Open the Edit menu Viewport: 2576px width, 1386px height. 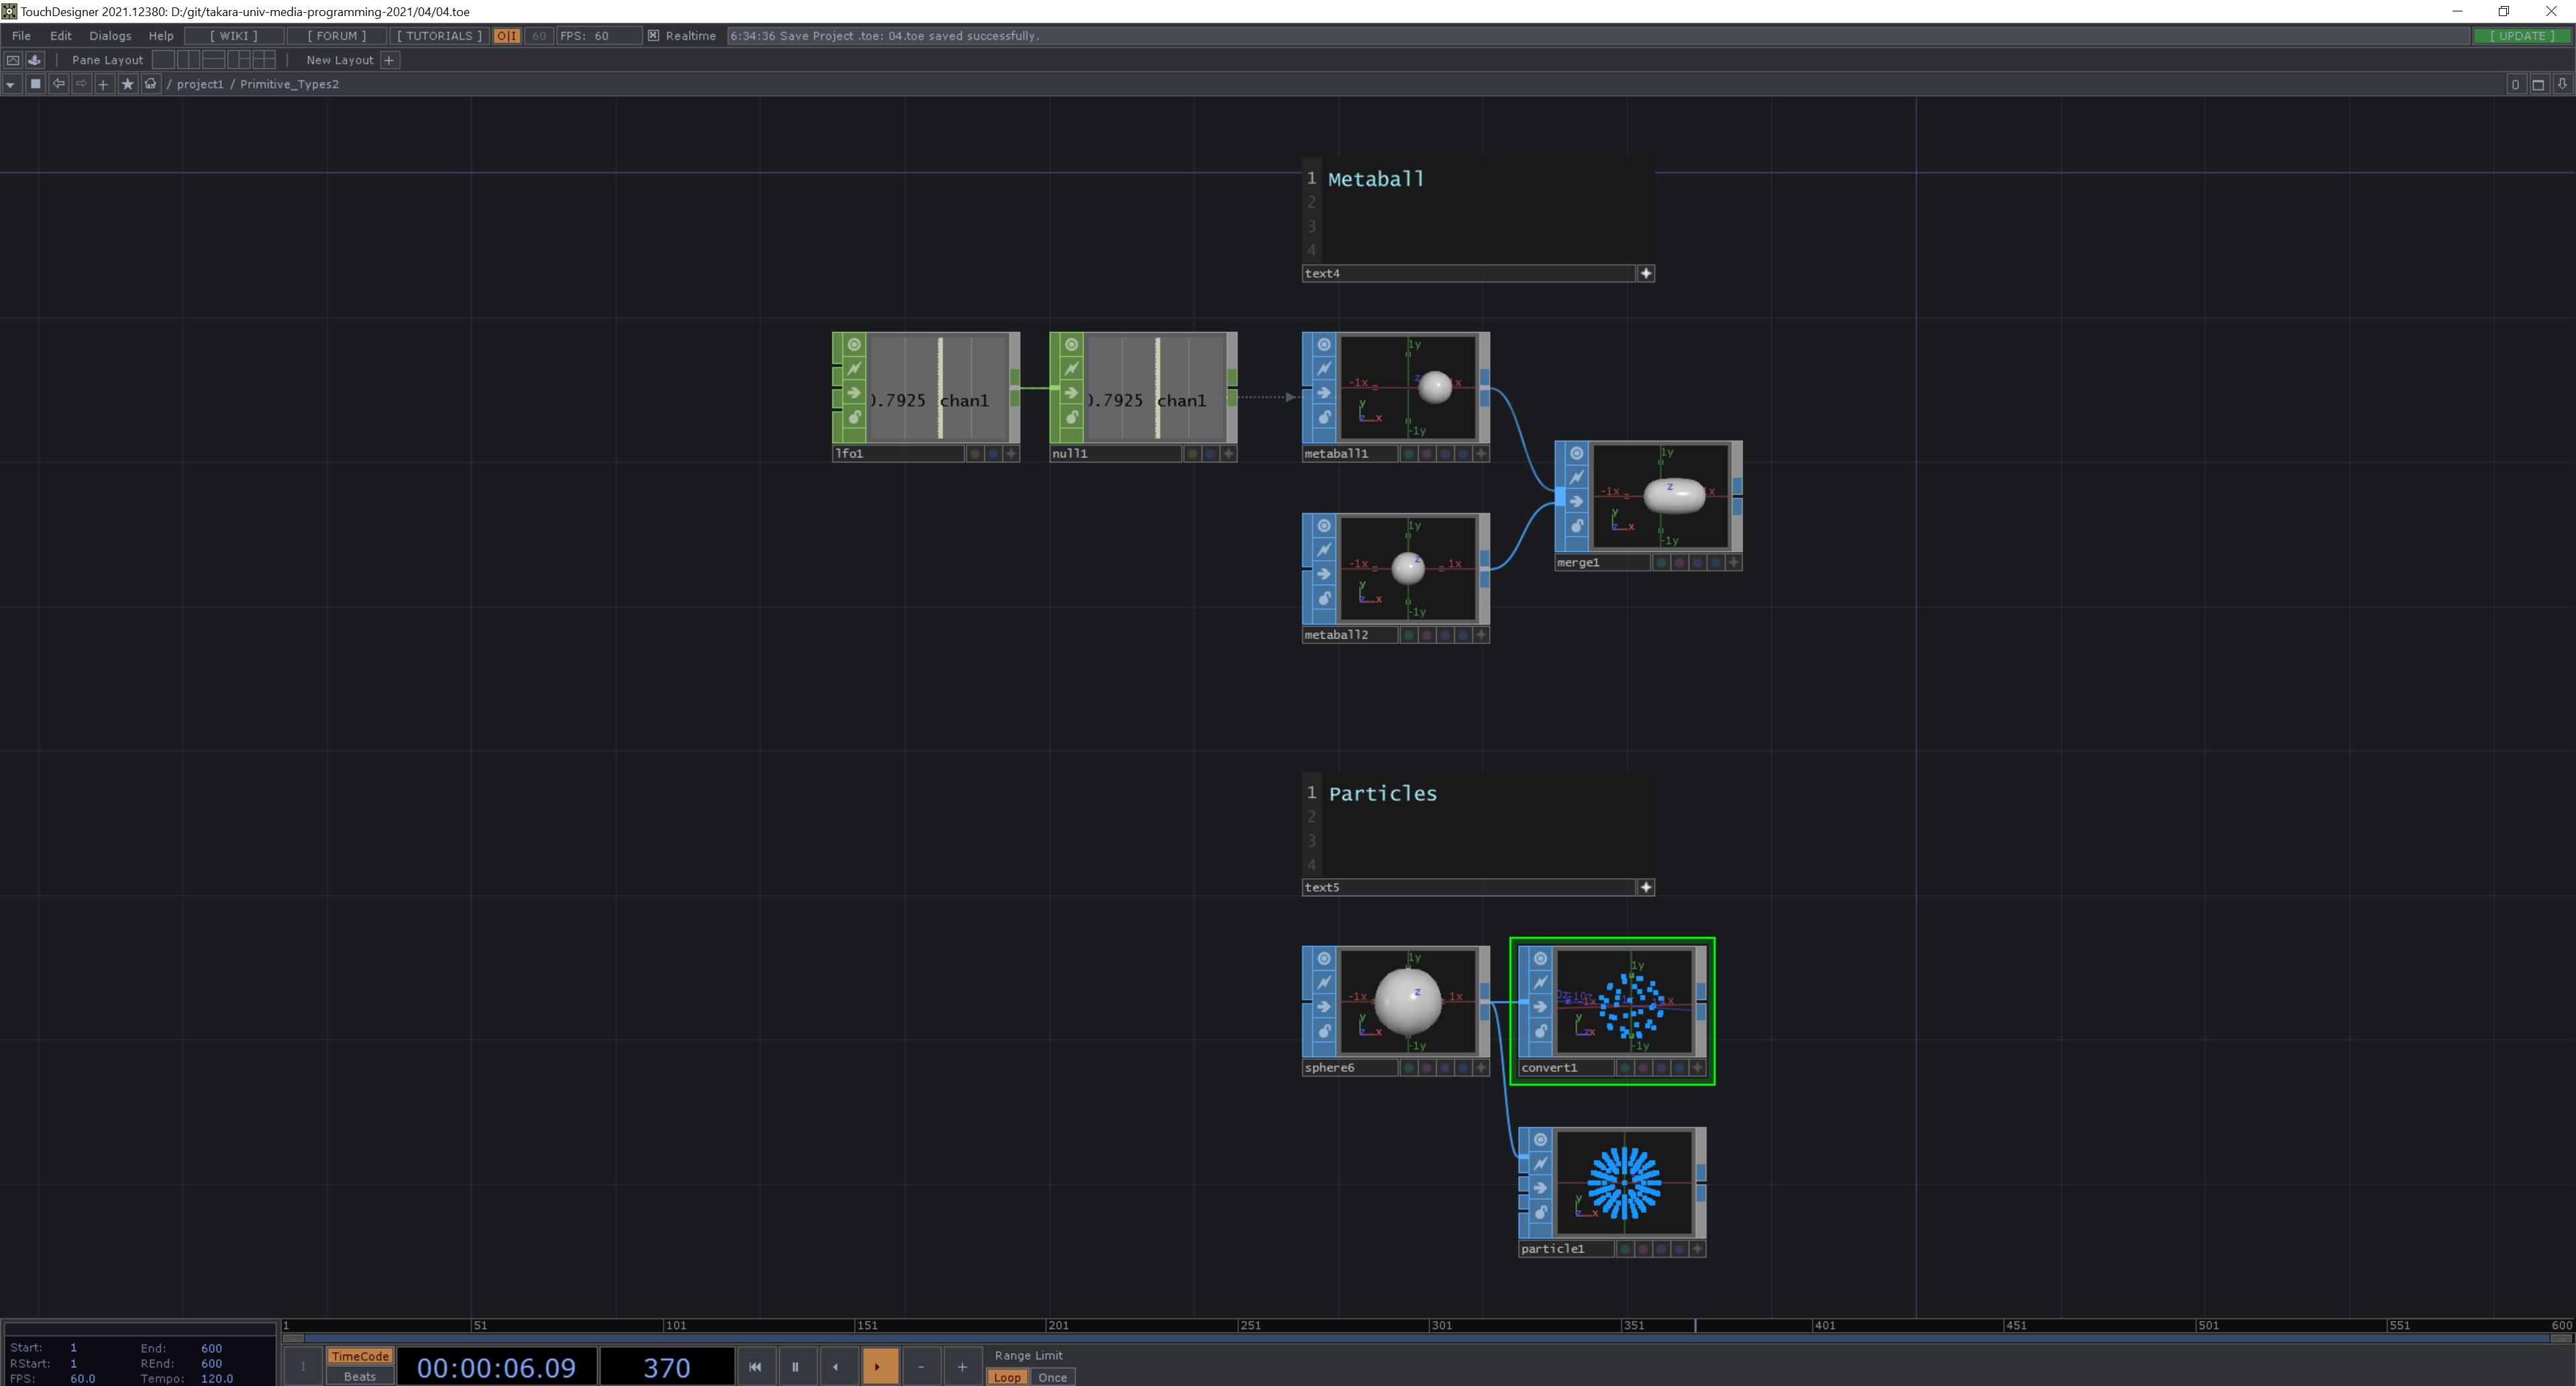point(61,36)
